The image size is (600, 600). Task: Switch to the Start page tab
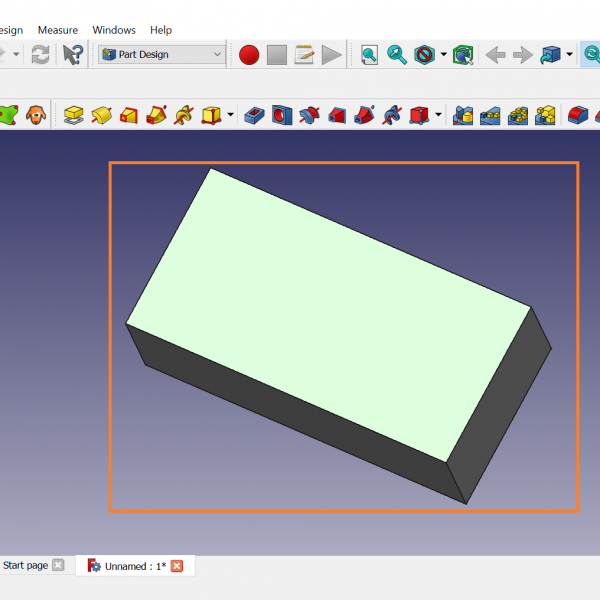pyautogui.click(x=26, y=566)
